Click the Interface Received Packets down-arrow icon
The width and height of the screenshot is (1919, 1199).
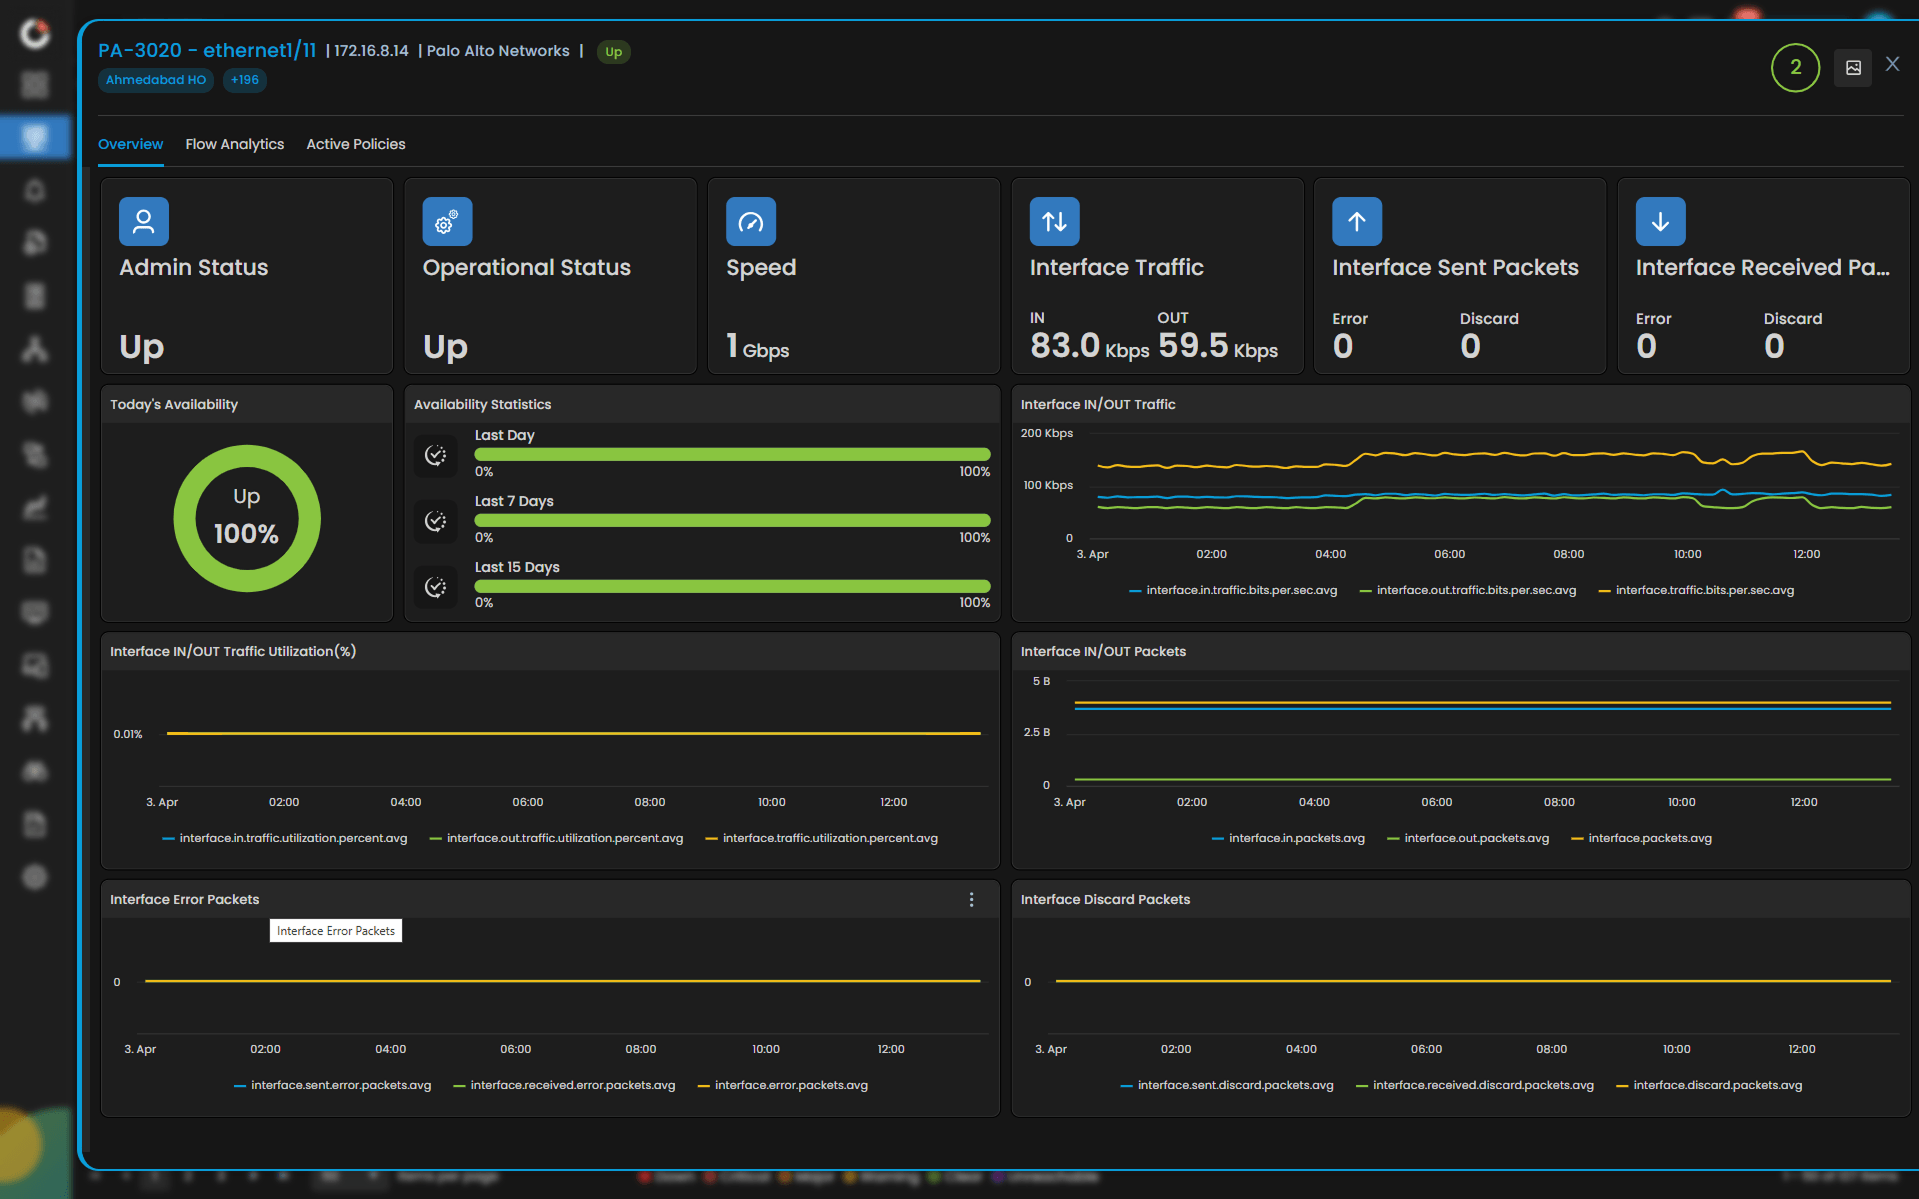(1660, 221)
